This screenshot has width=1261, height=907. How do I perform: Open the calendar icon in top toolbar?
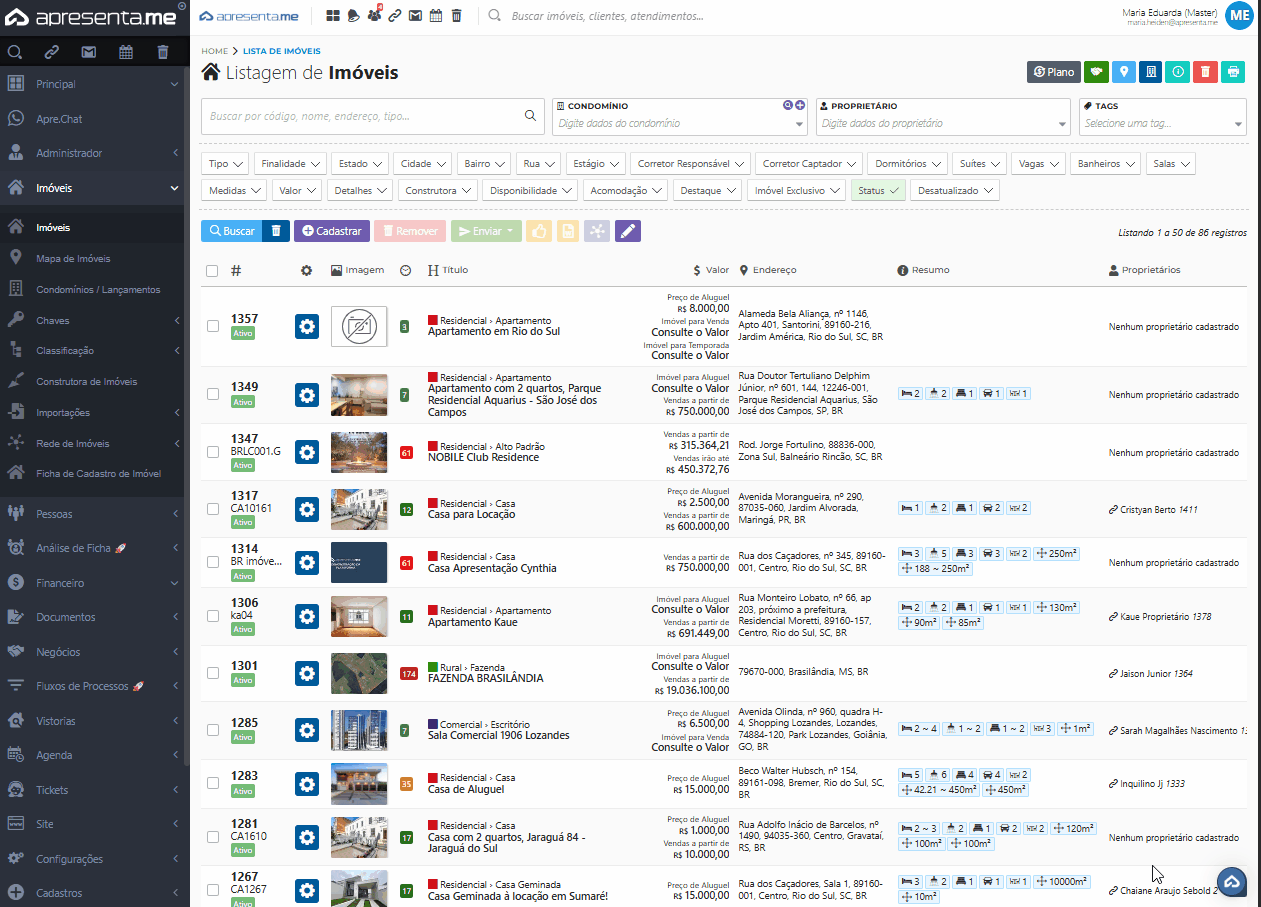436,16
